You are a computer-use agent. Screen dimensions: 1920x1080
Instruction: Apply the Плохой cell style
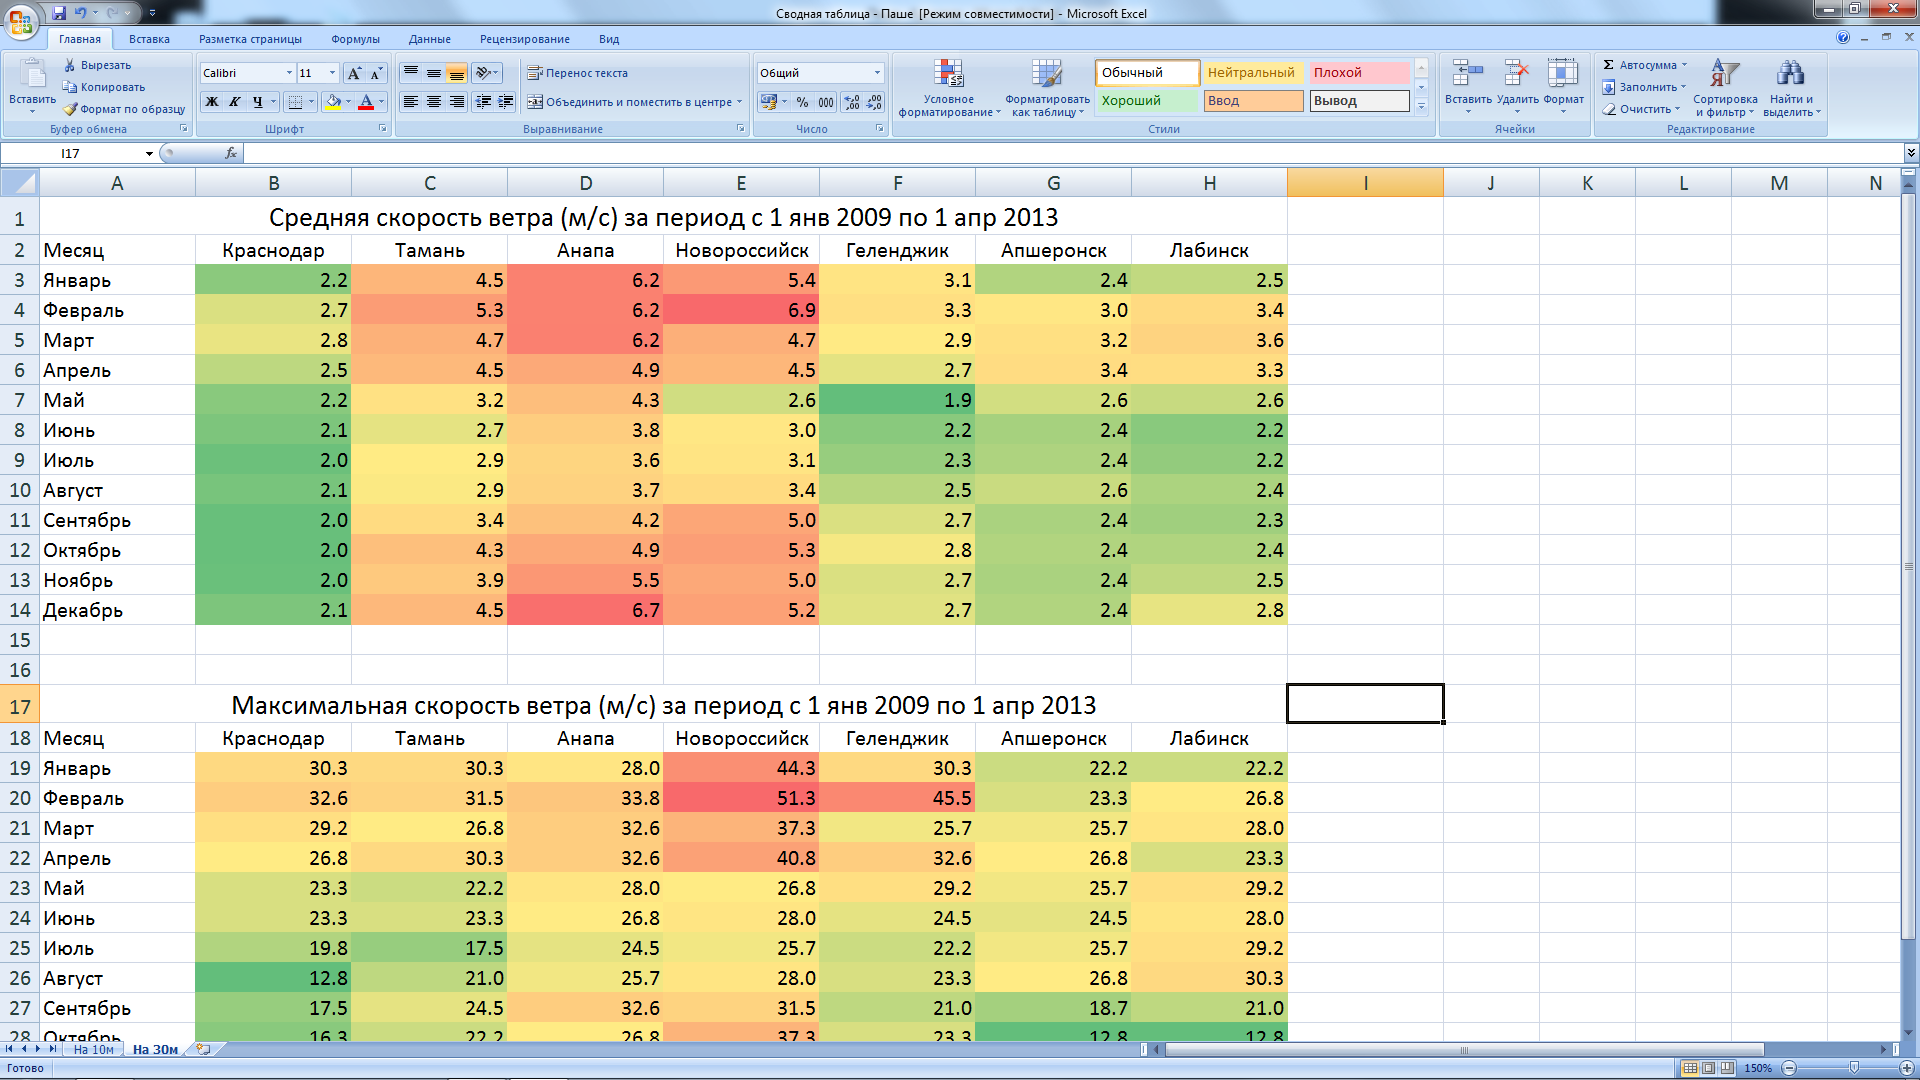[1358, 73]
